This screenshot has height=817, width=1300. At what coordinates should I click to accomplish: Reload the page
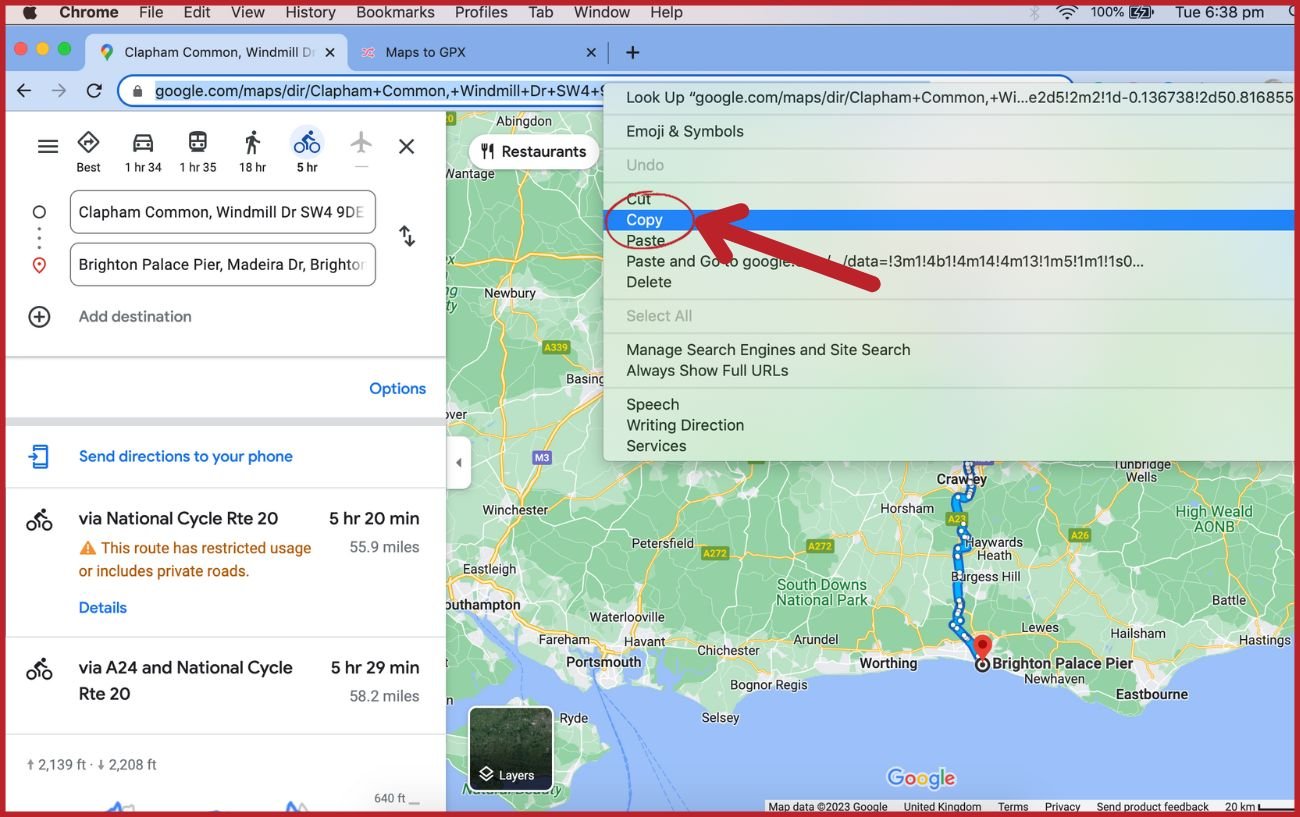pyautogui.click(x=94, y=91)
